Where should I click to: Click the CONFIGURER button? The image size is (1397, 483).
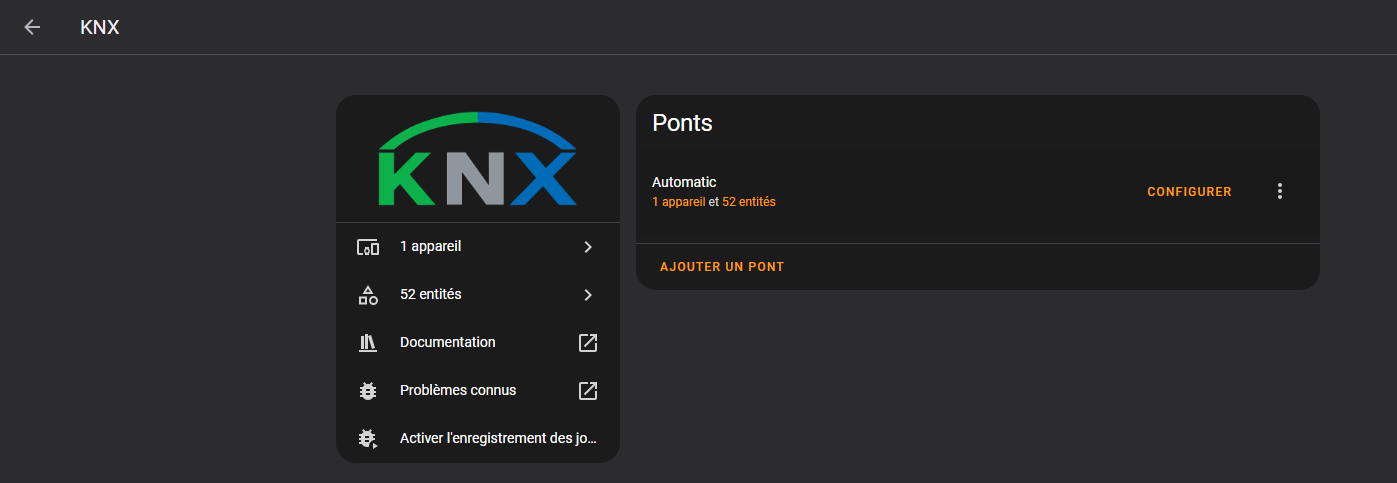(x=1189, y=191)
